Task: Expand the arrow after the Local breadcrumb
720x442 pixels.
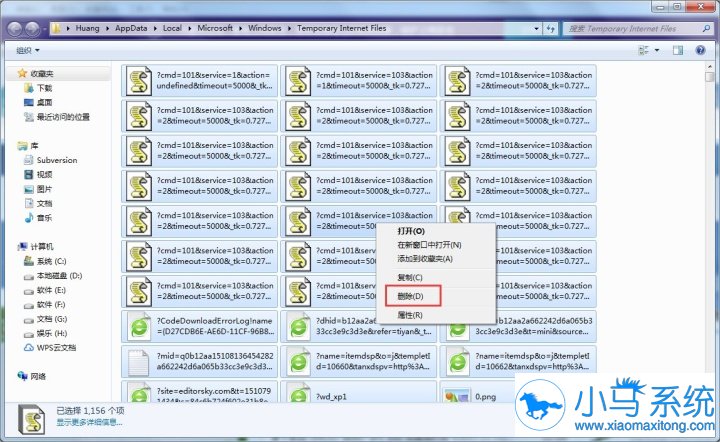Action: point(190,28)
